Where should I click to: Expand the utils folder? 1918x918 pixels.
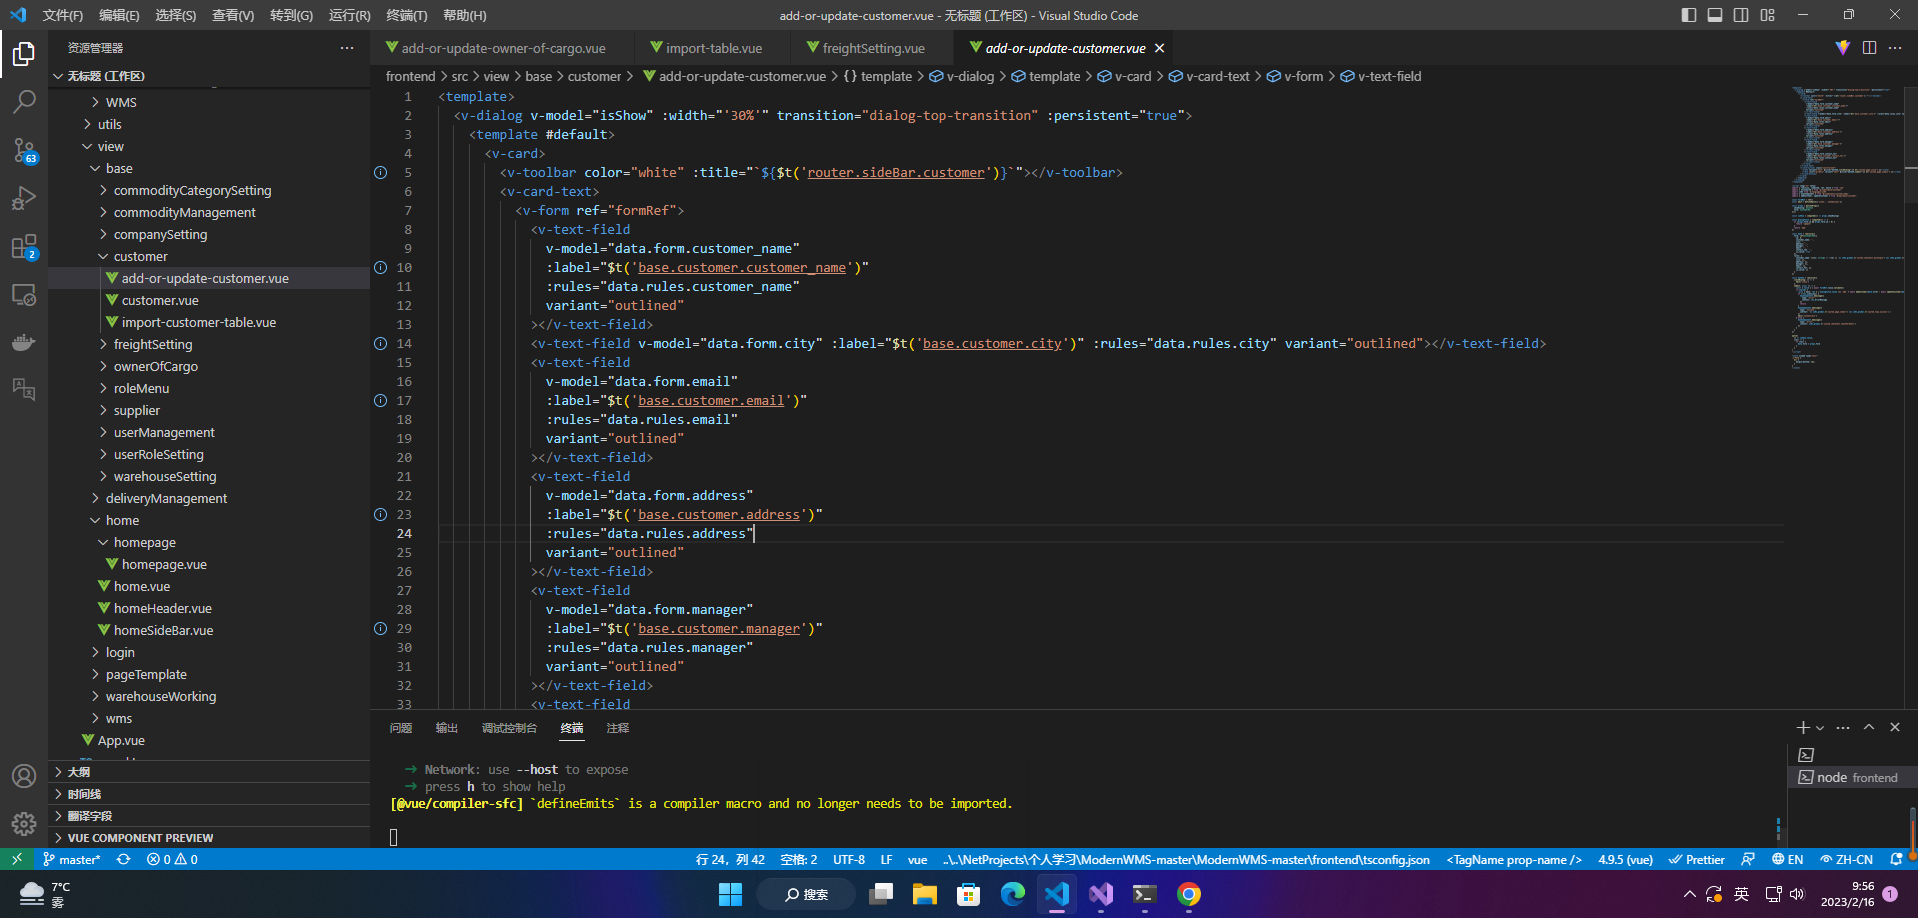click(x=208, y=124)
